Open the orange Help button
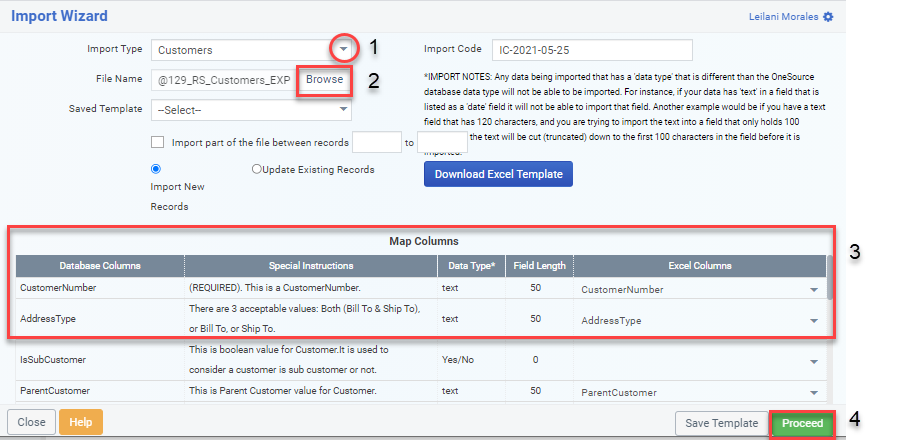Viewport: 904px width, 440px height. (80, 422)
